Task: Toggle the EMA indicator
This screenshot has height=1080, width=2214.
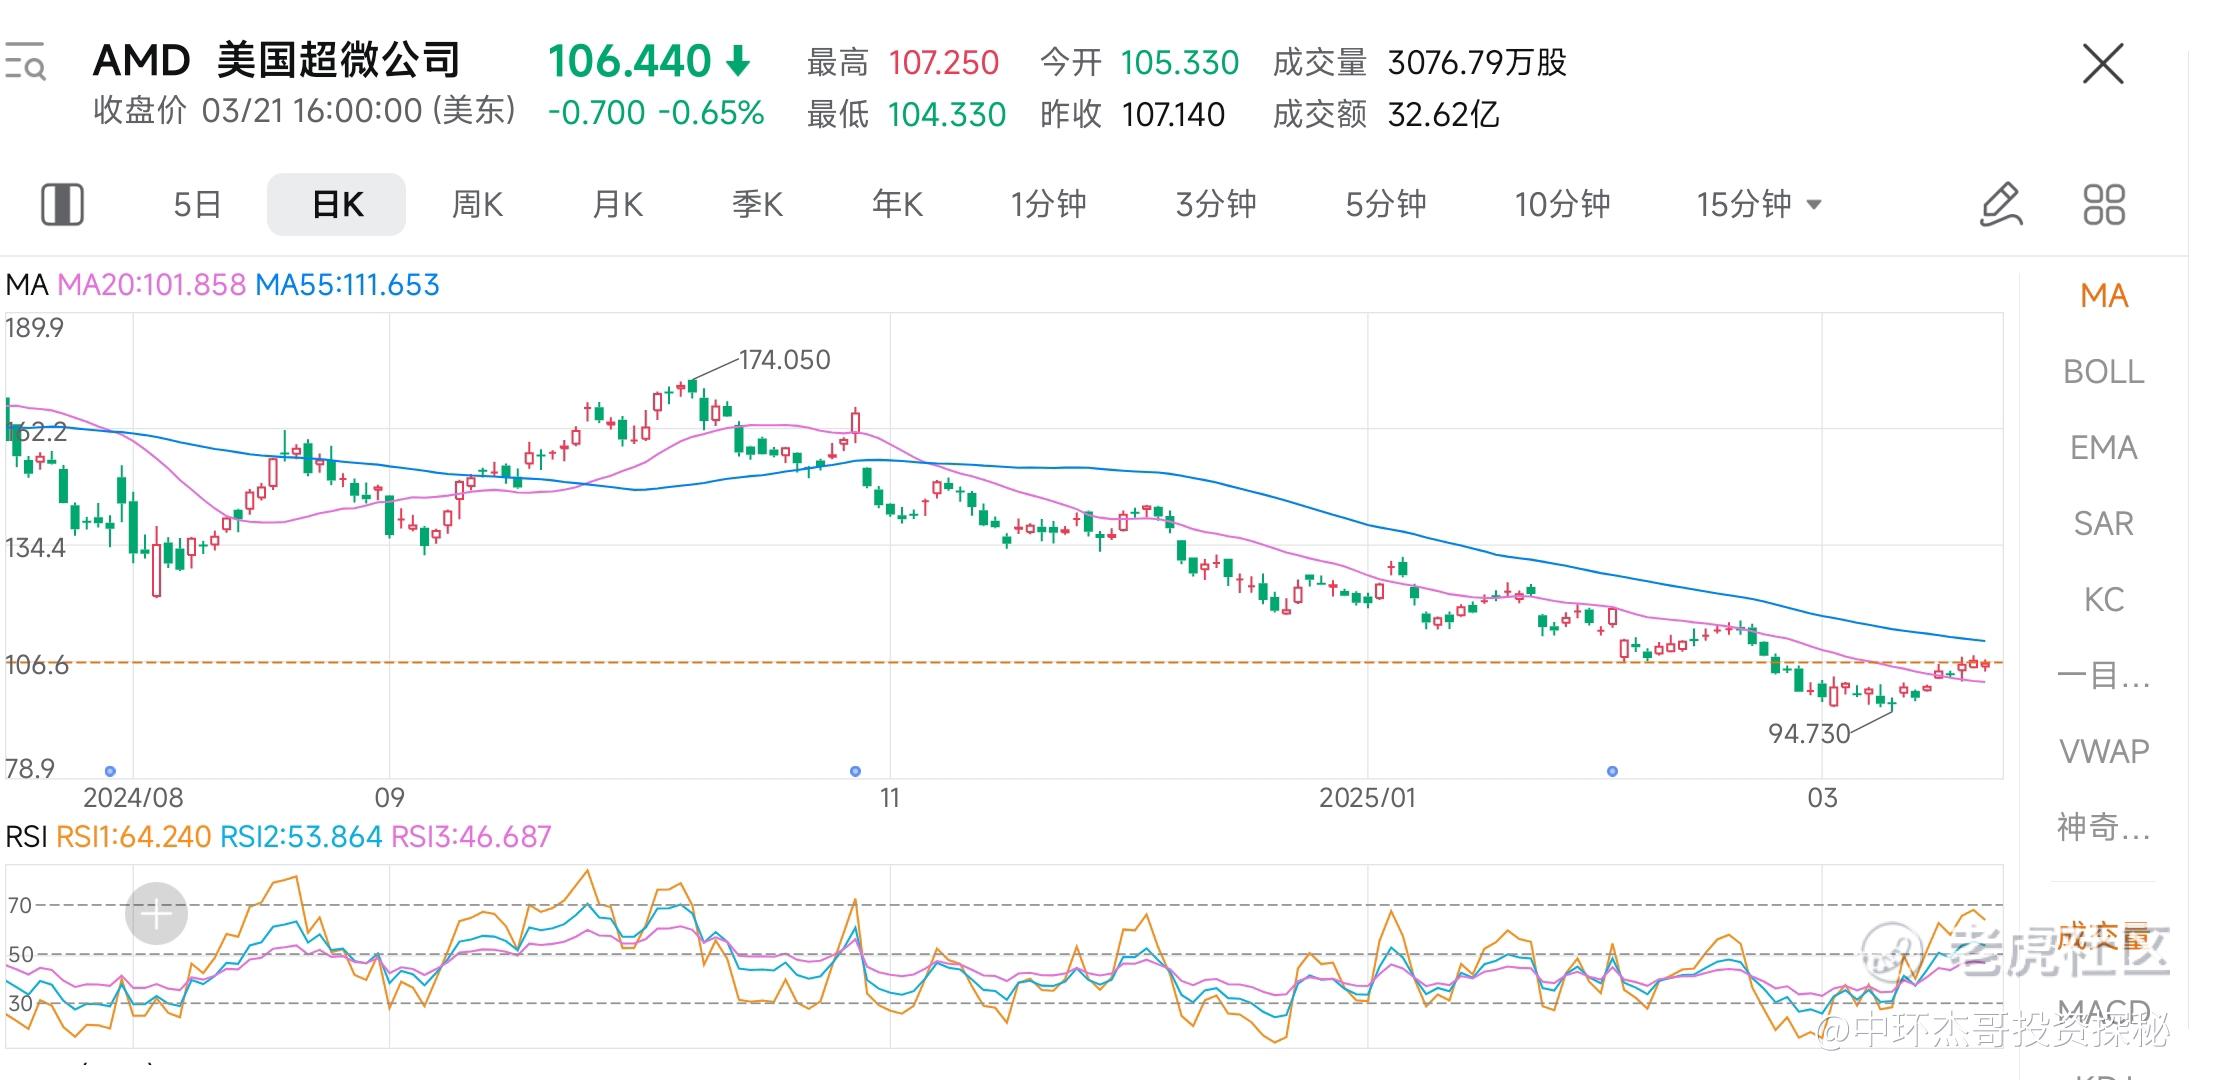Action: pyautogui.click(x=2103, y=448)
